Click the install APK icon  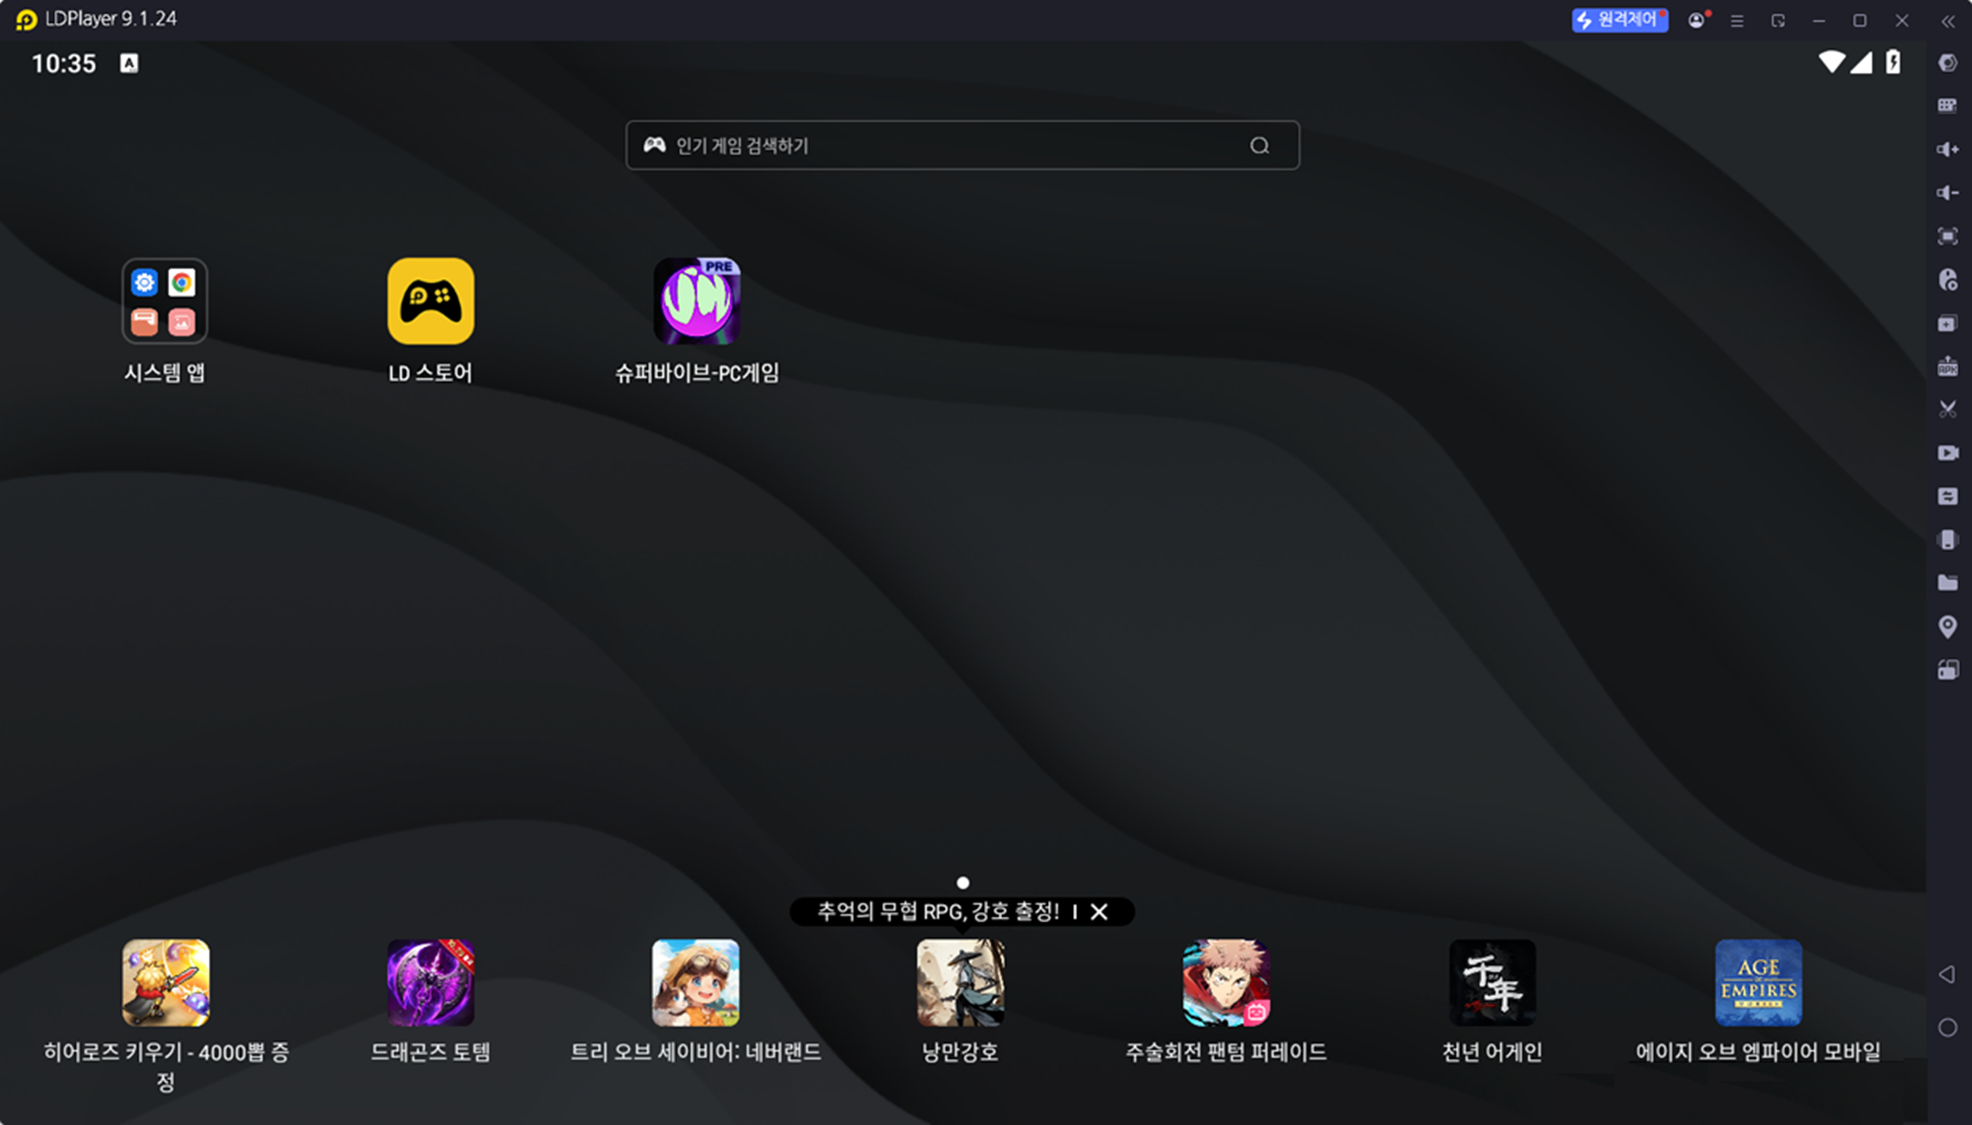[x=1947, y=367]
